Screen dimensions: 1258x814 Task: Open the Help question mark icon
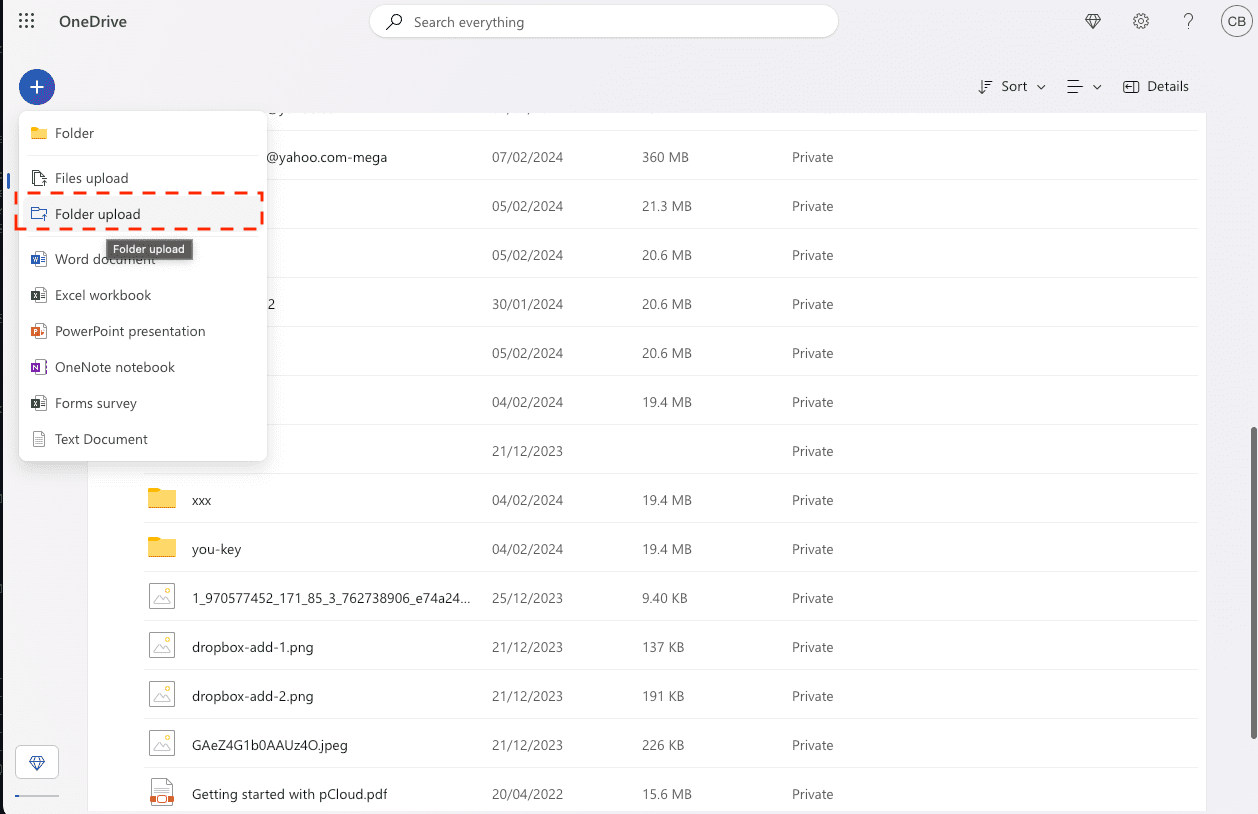coord(1188,21)
